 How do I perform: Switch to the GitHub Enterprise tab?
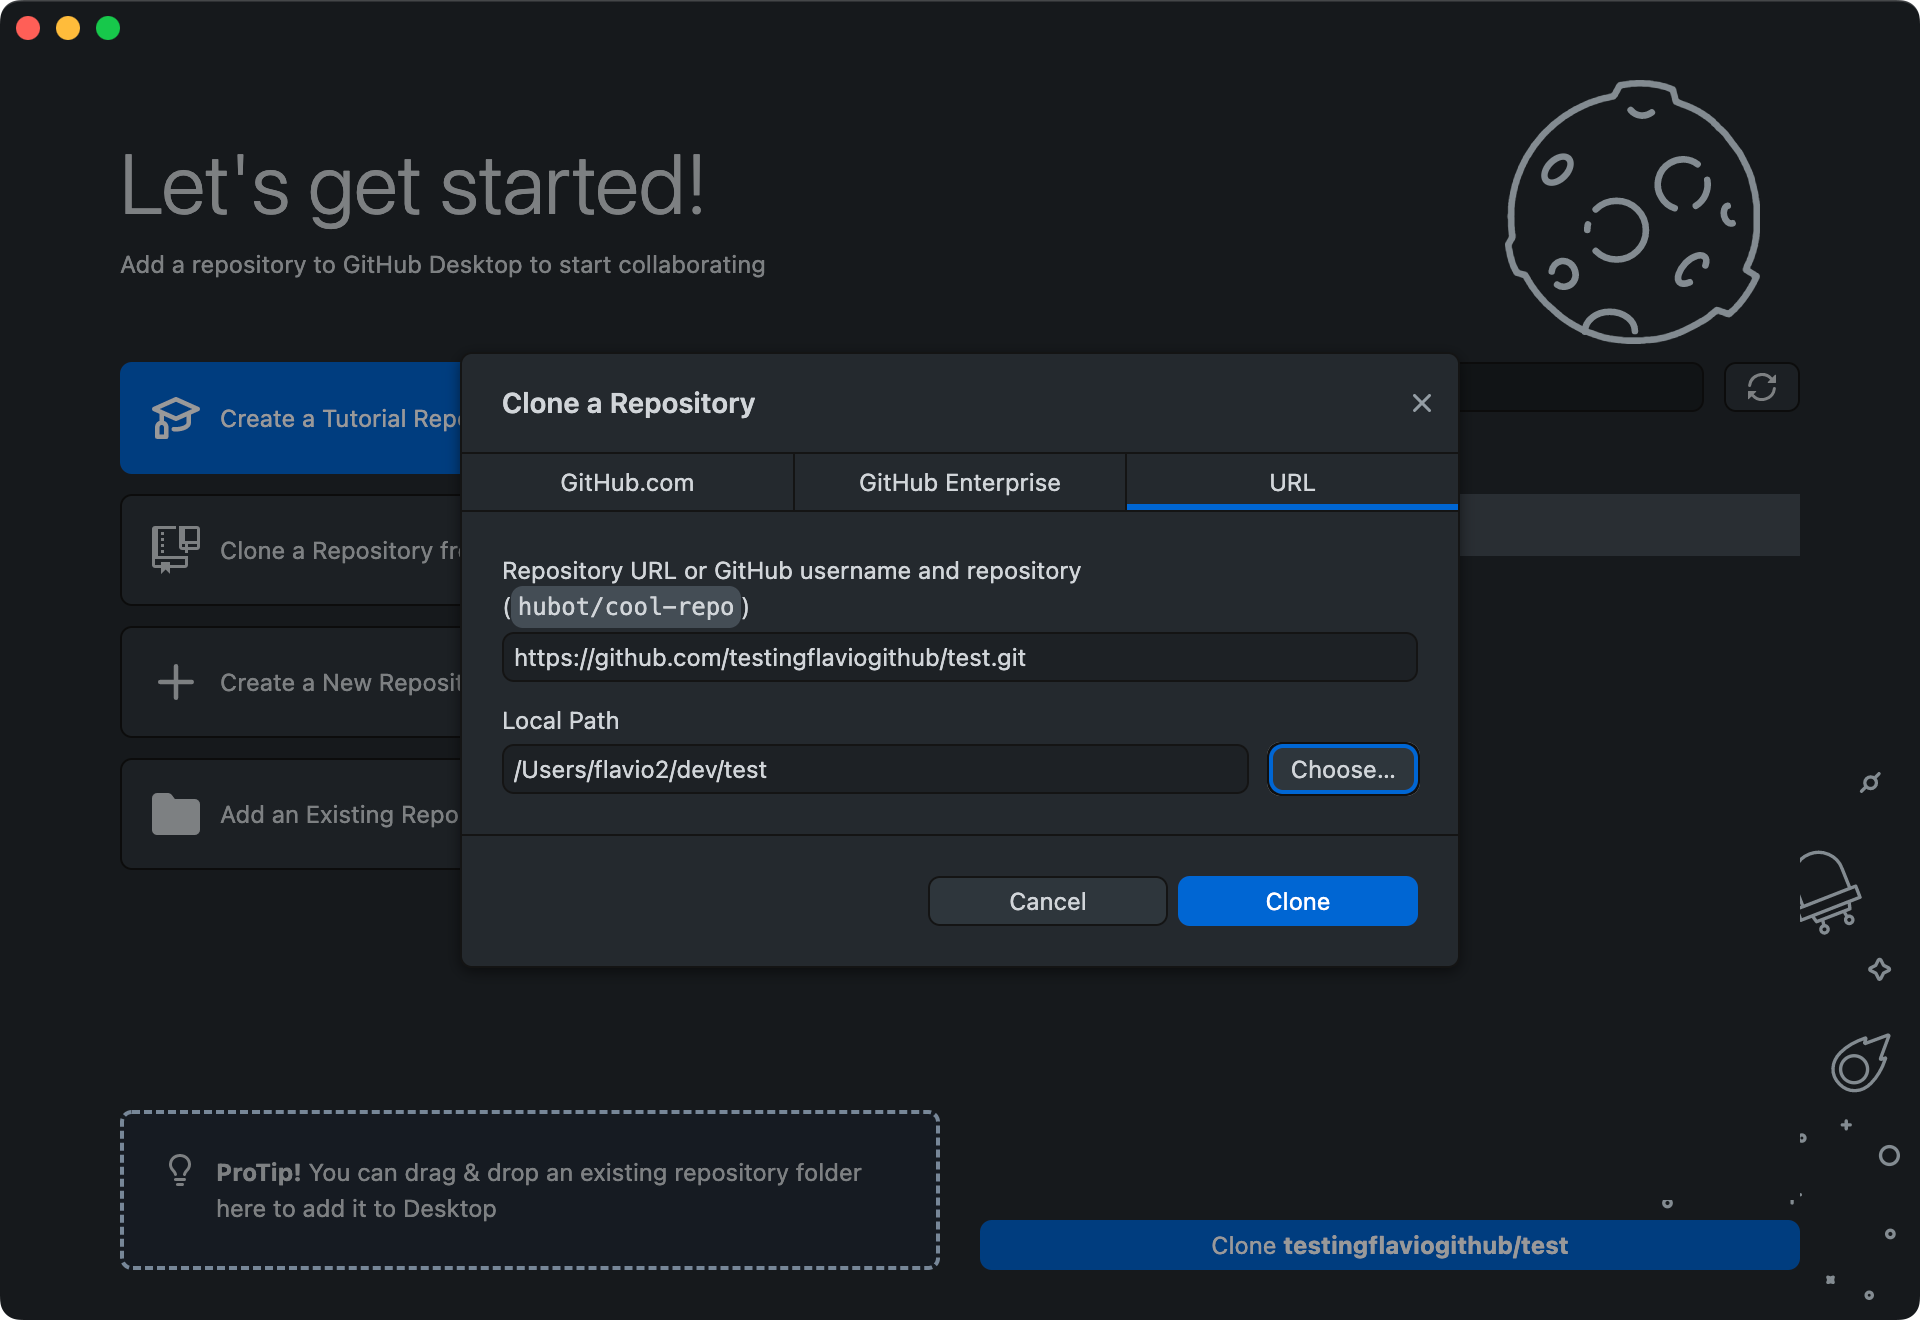[959, 483]
